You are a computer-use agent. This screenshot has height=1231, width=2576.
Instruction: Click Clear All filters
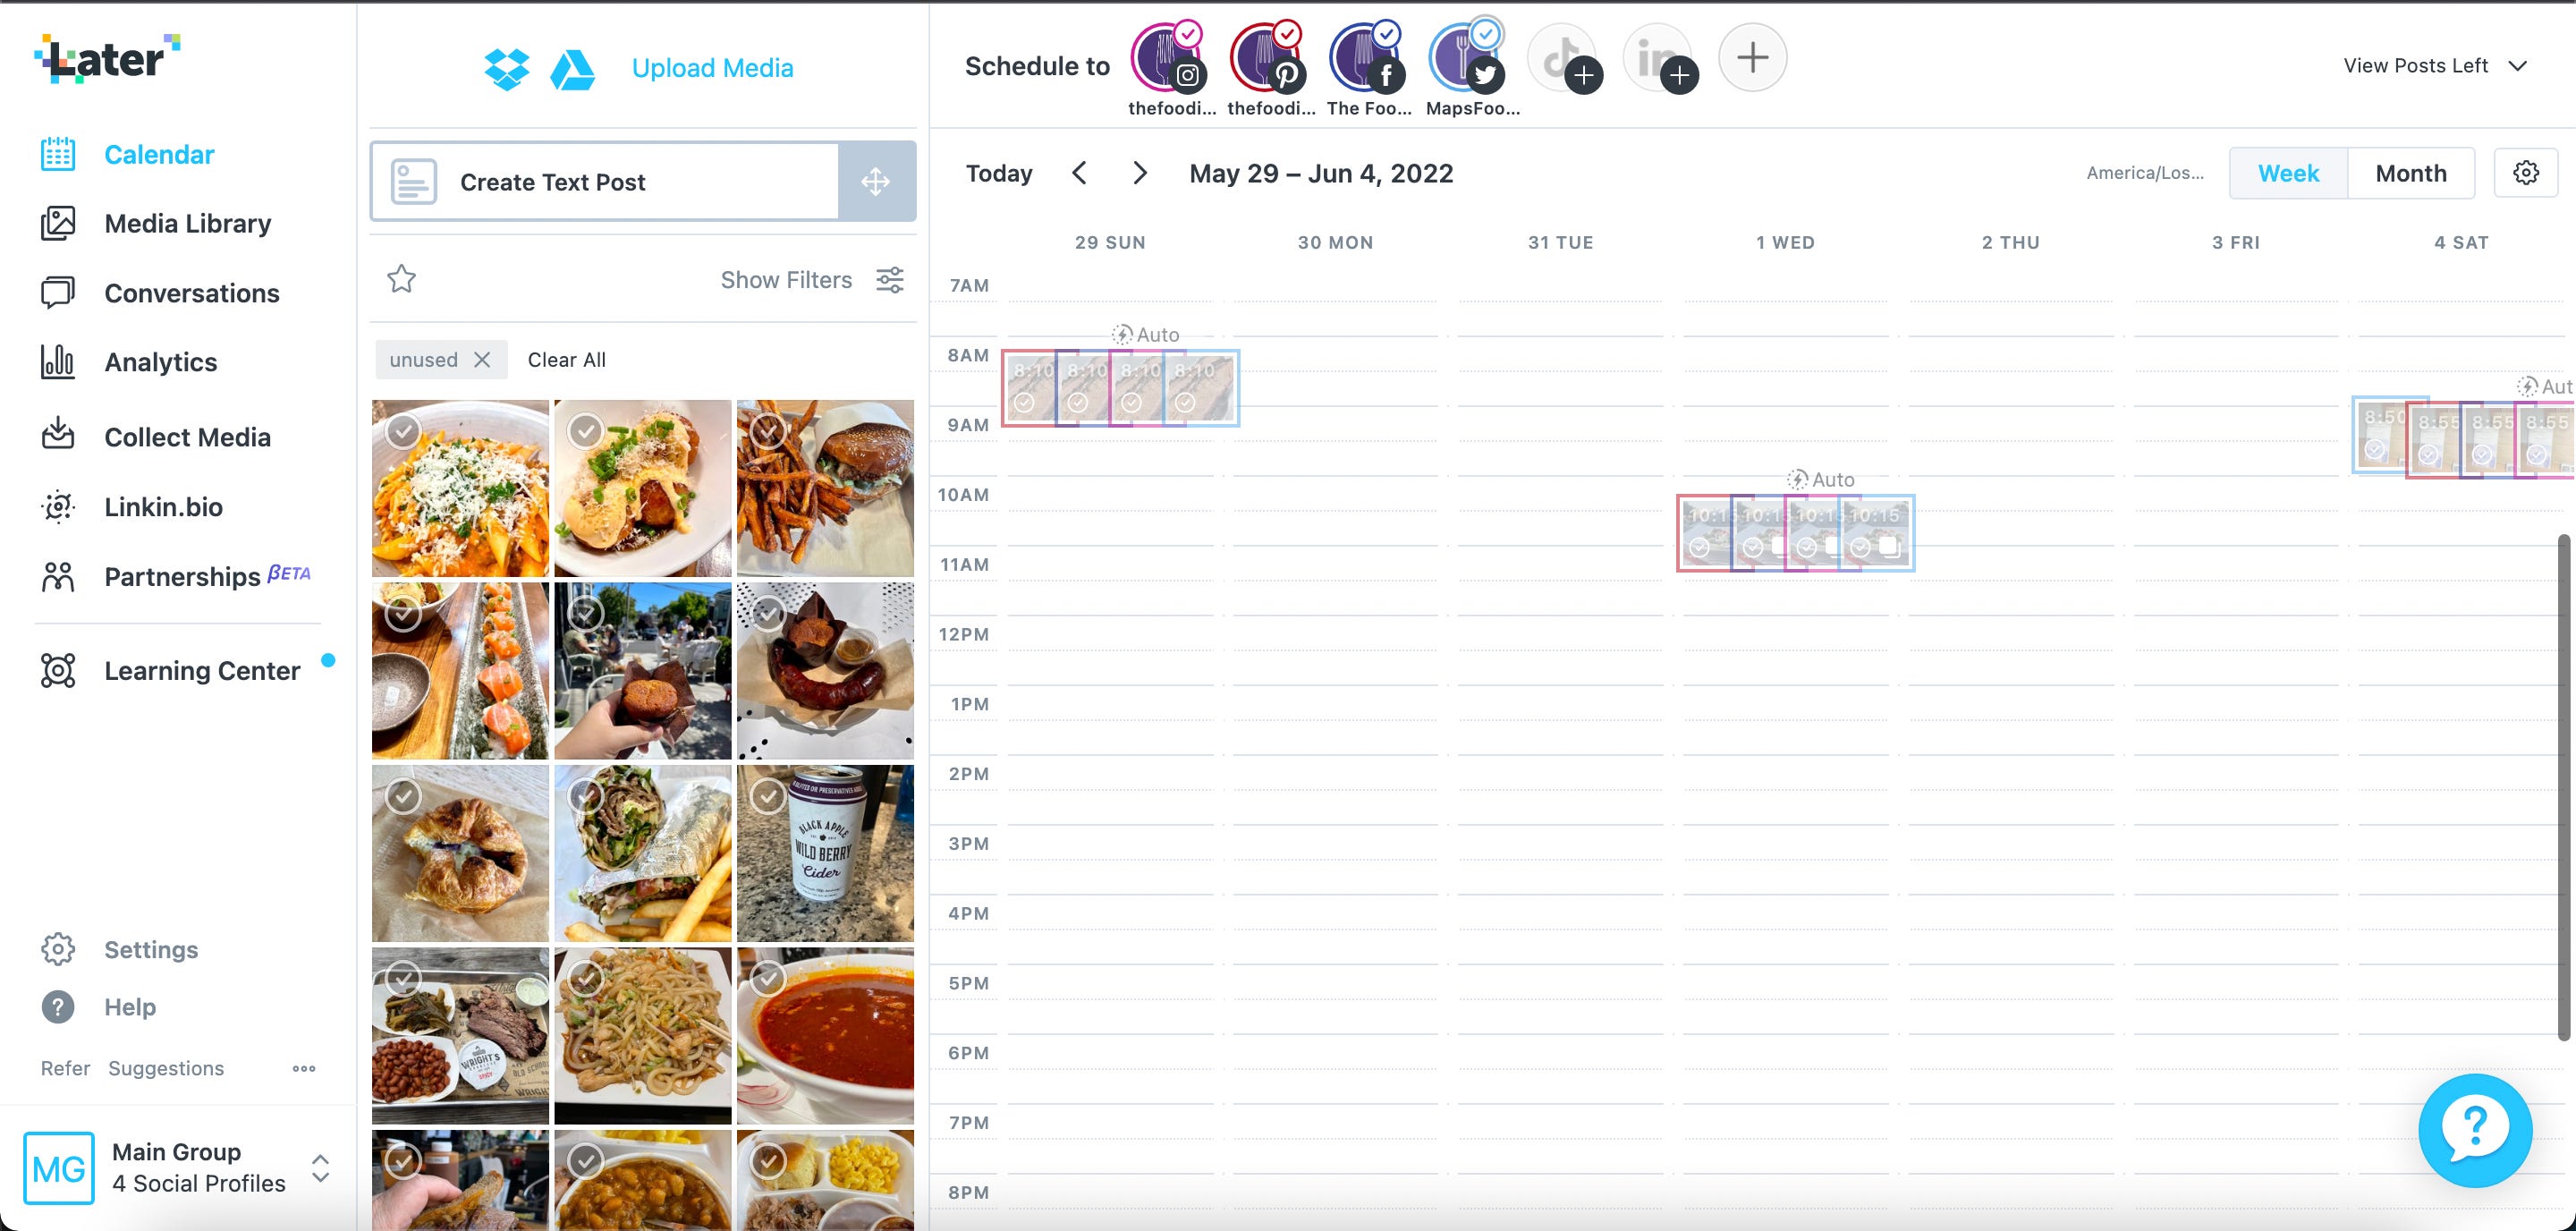point(566,360)
